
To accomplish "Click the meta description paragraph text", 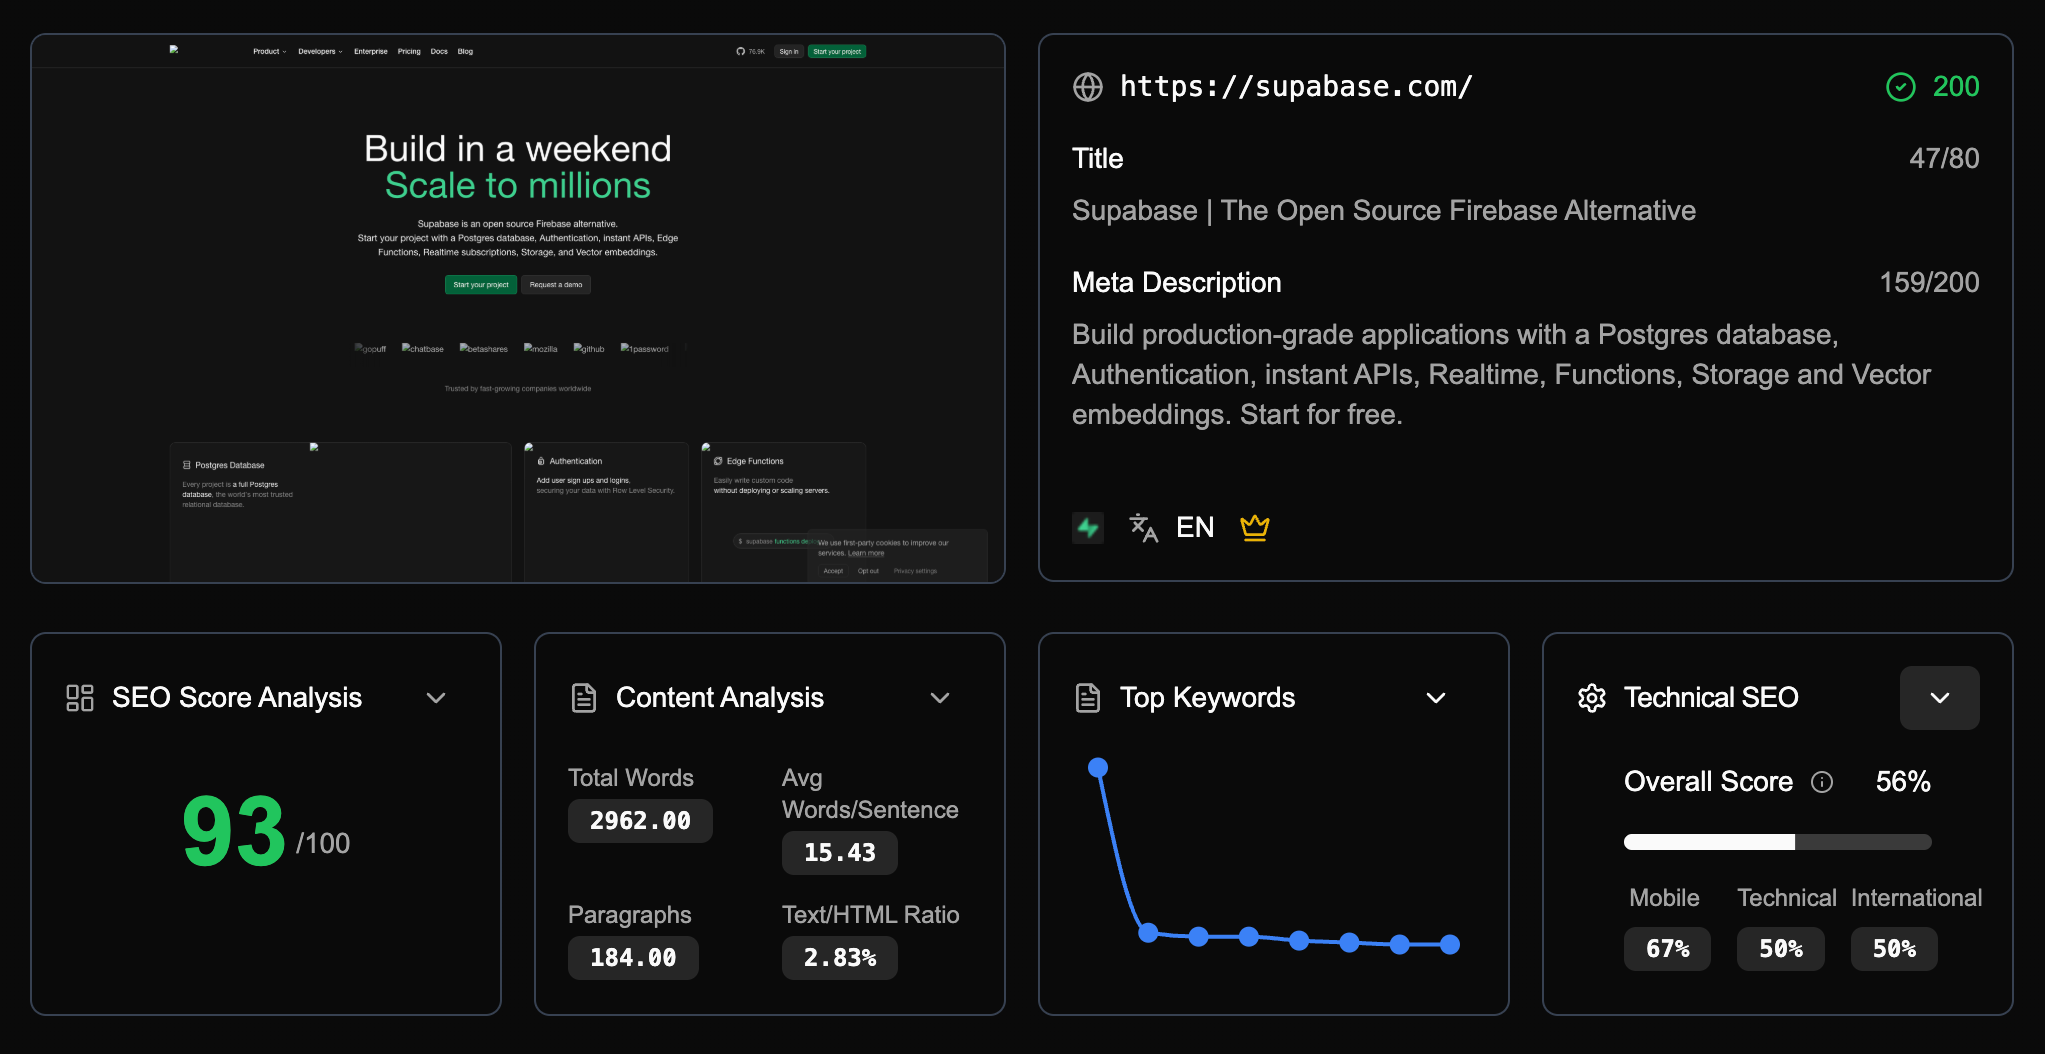I will click(1501, 374).
